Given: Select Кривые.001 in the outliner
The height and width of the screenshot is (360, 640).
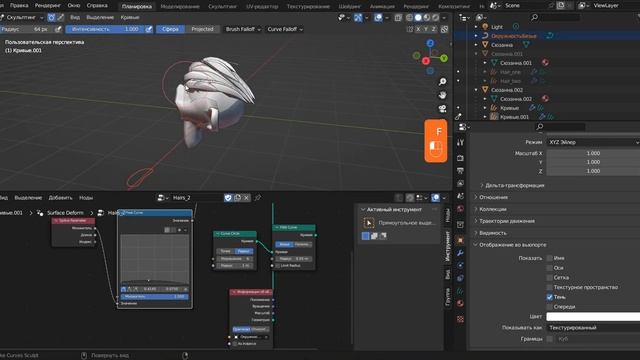Looking at the screenshot, I should (x=514, y=117).
